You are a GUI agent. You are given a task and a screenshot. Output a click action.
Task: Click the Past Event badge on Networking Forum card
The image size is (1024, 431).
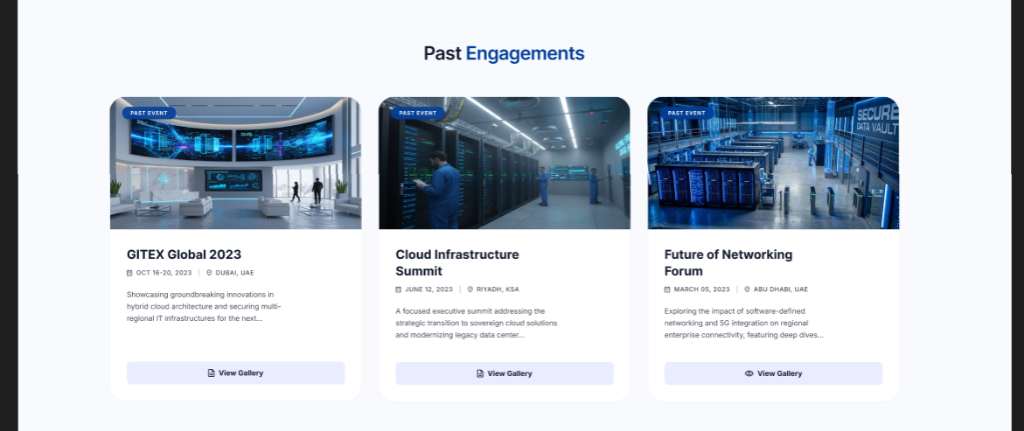[686, 113]
